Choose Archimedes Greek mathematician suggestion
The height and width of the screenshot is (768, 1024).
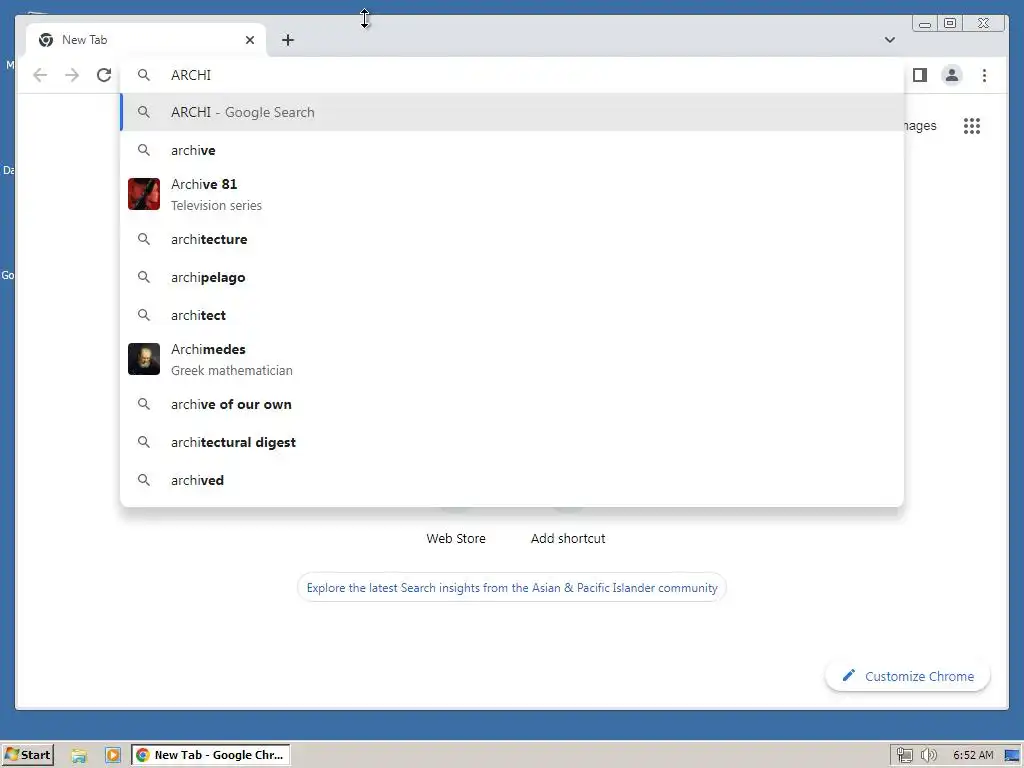tap(512, 359)
